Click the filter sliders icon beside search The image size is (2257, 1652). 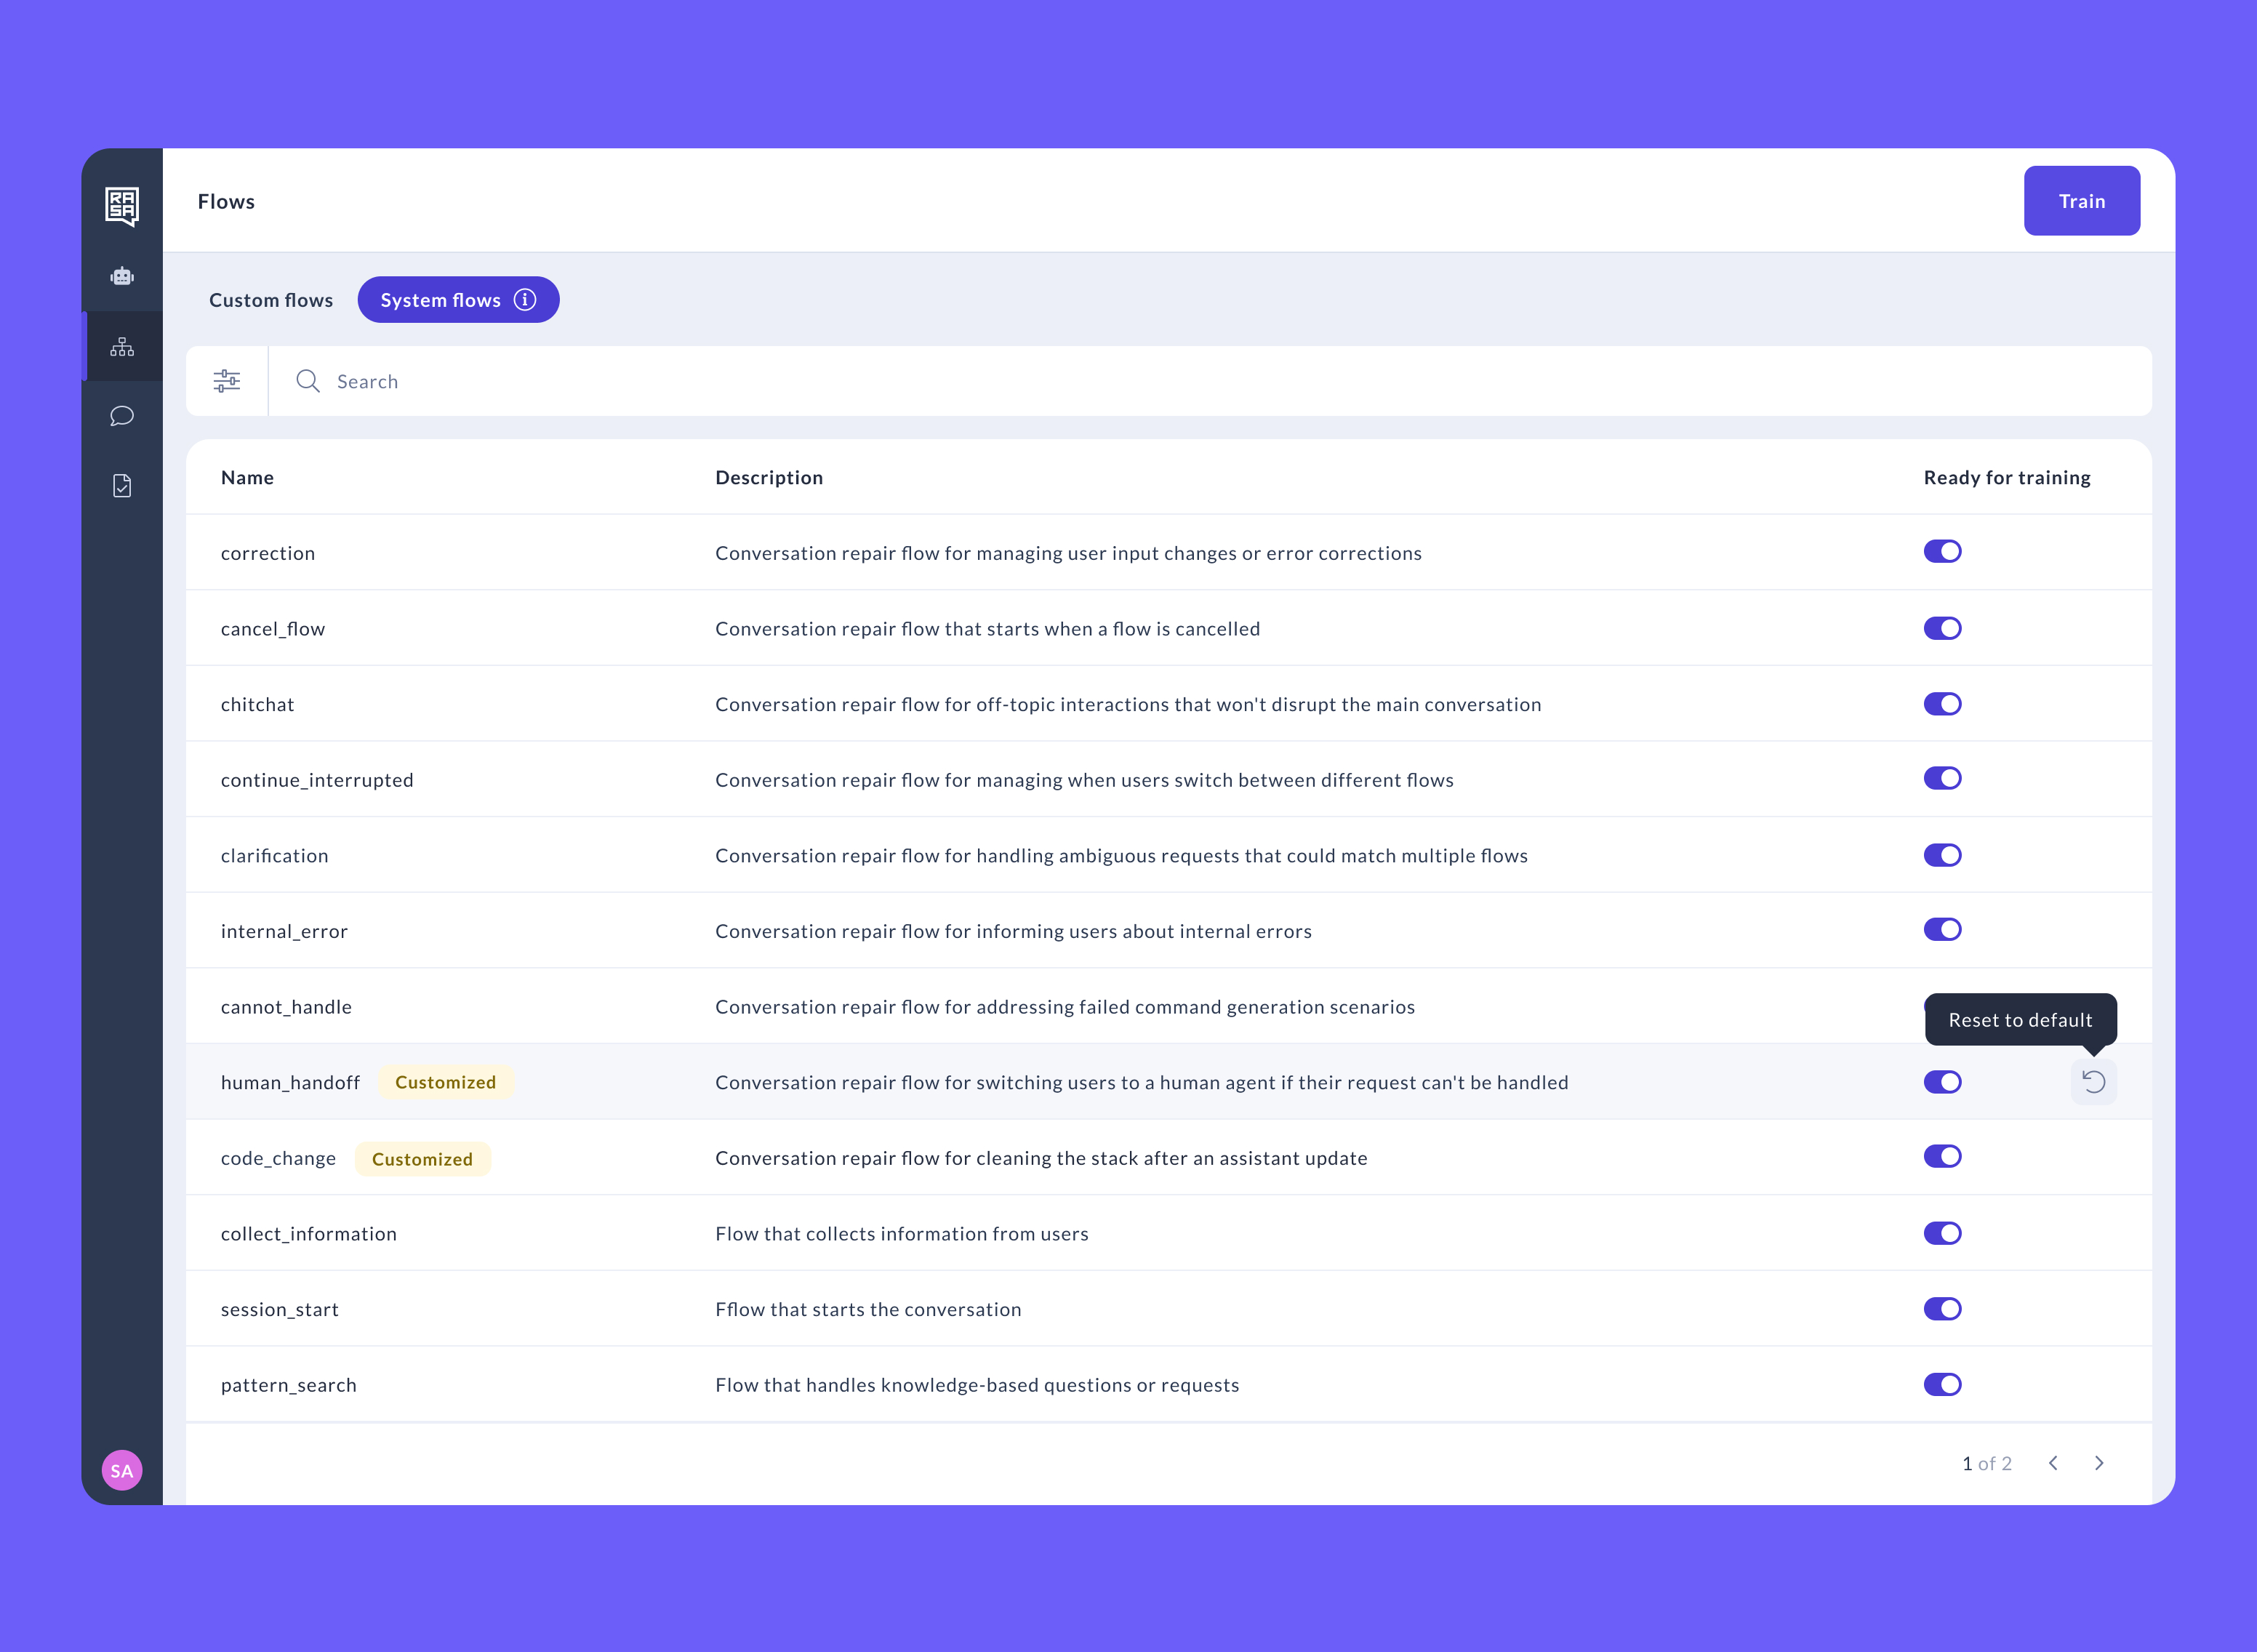(x=227, y=381)
